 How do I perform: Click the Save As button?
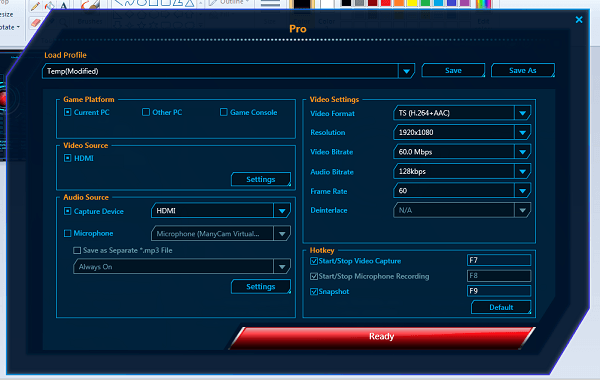(x=523, y=70)
